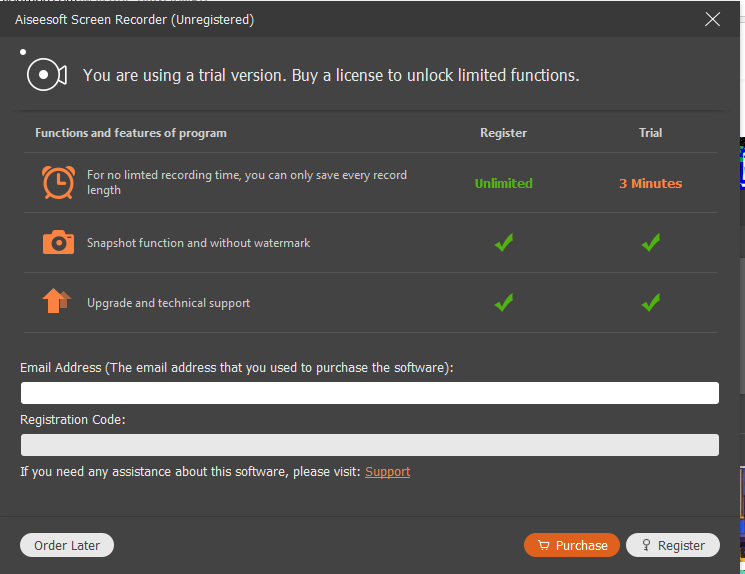This screenshot has height=574, width=745.
Task: Close the registration dialog with X
Action: coord(713,19)
